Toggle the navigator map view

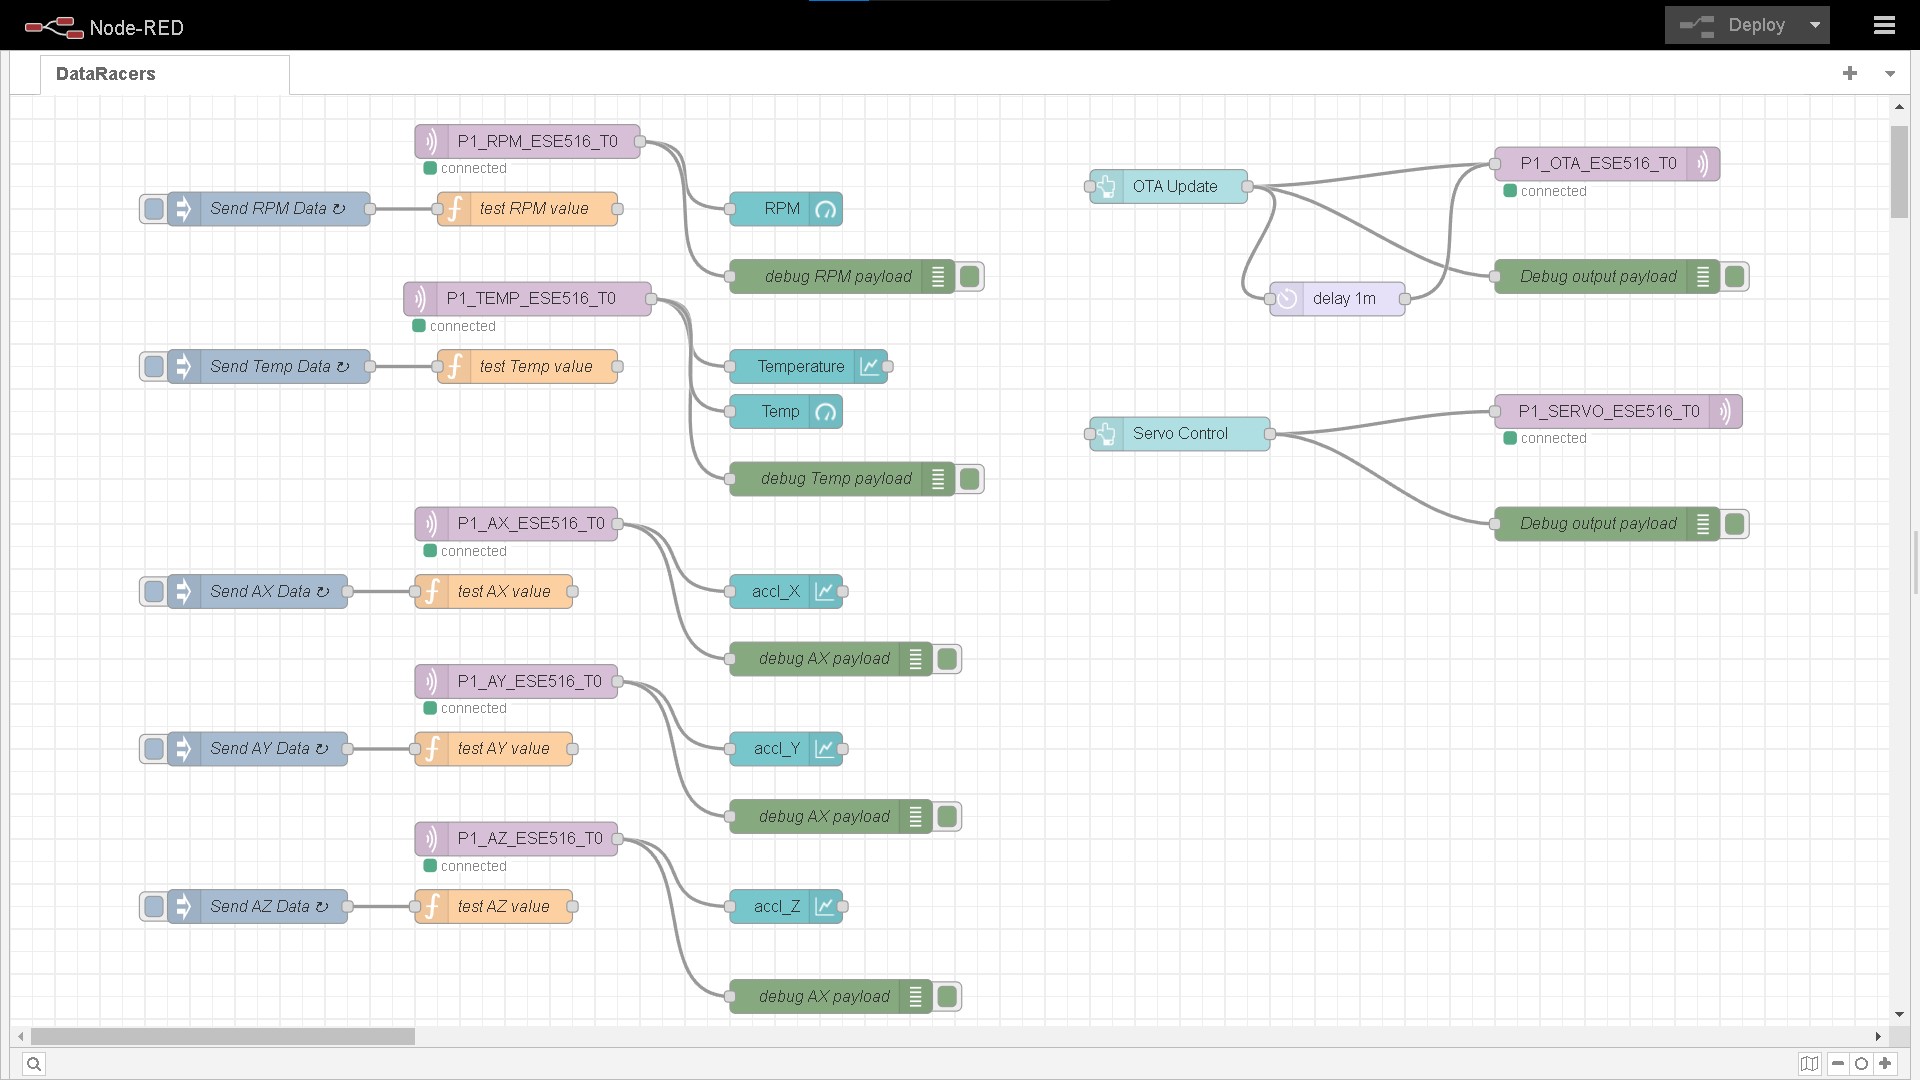coord(1809,1064)
